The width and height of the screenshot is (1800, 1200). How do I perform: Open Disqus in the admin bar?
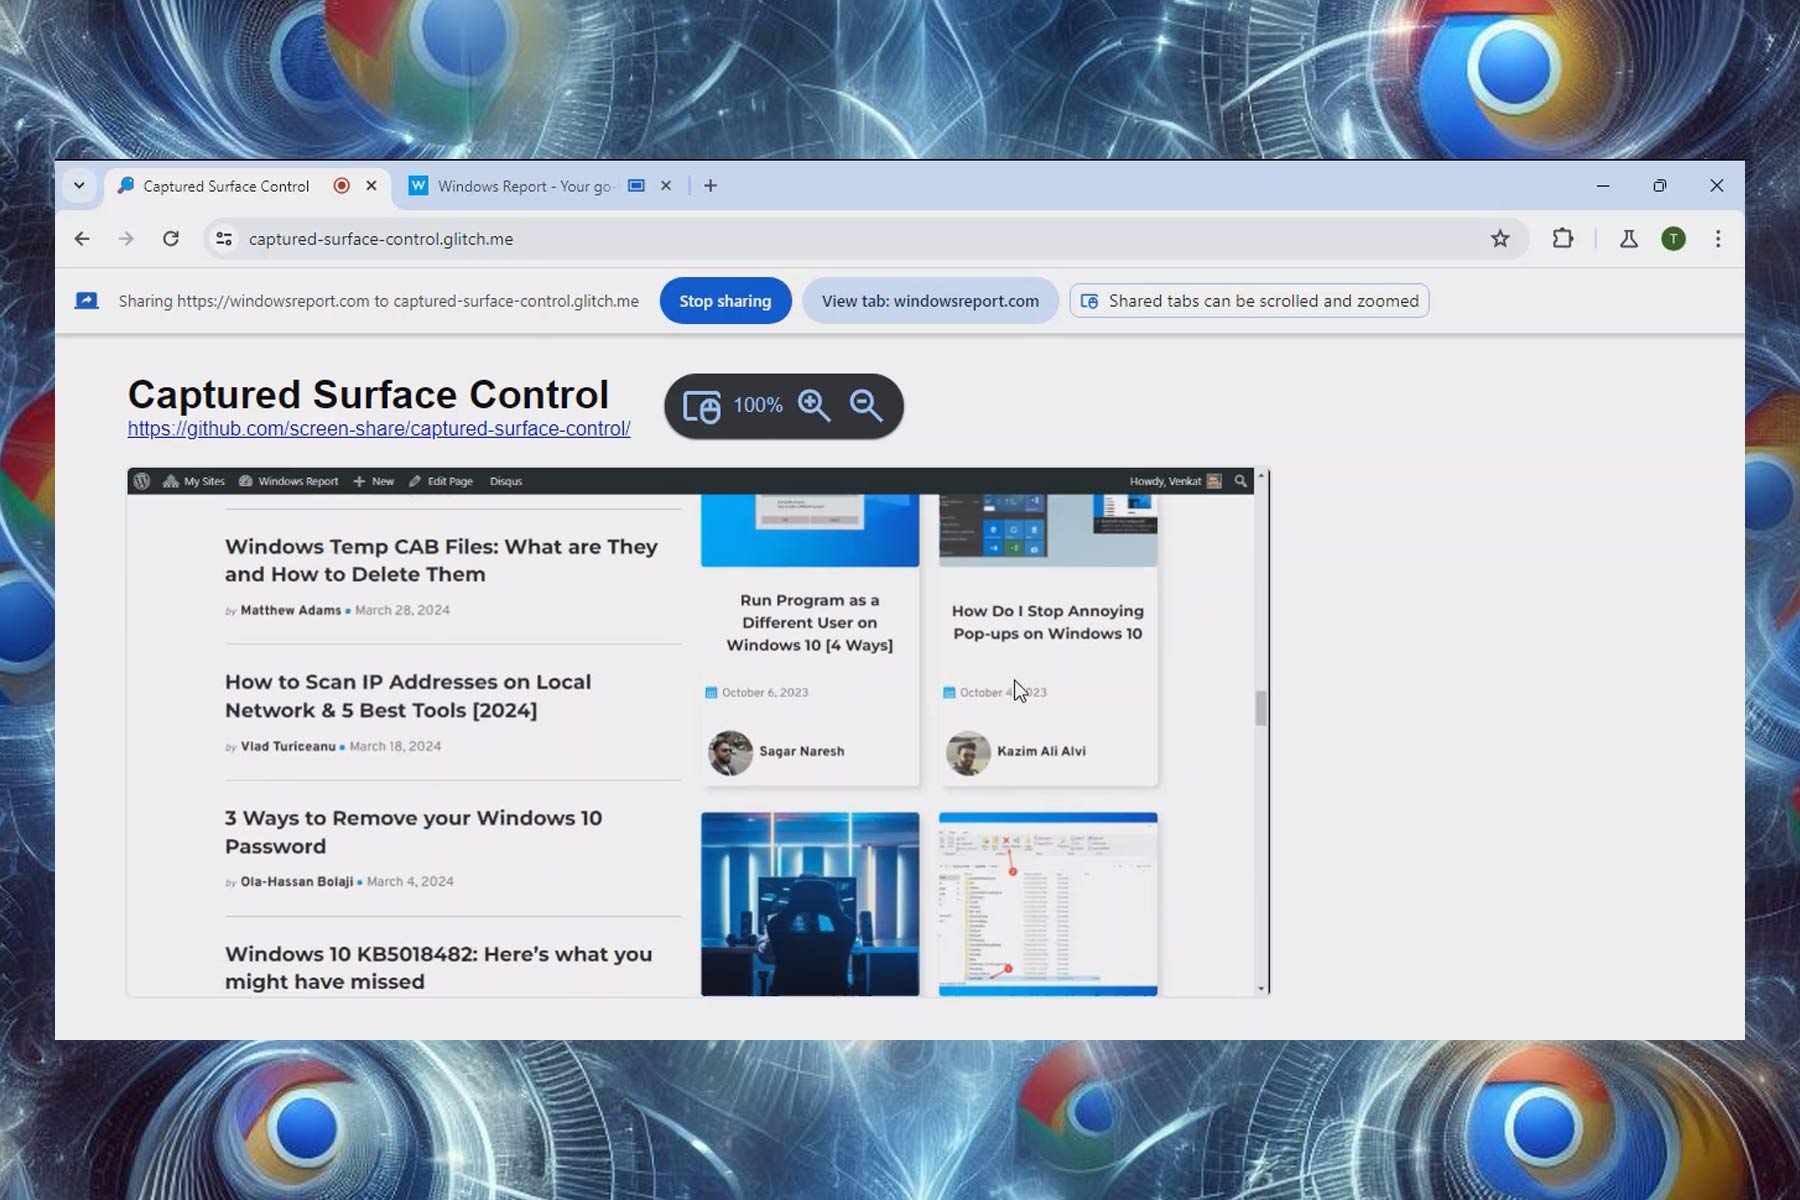coord(506,481)
